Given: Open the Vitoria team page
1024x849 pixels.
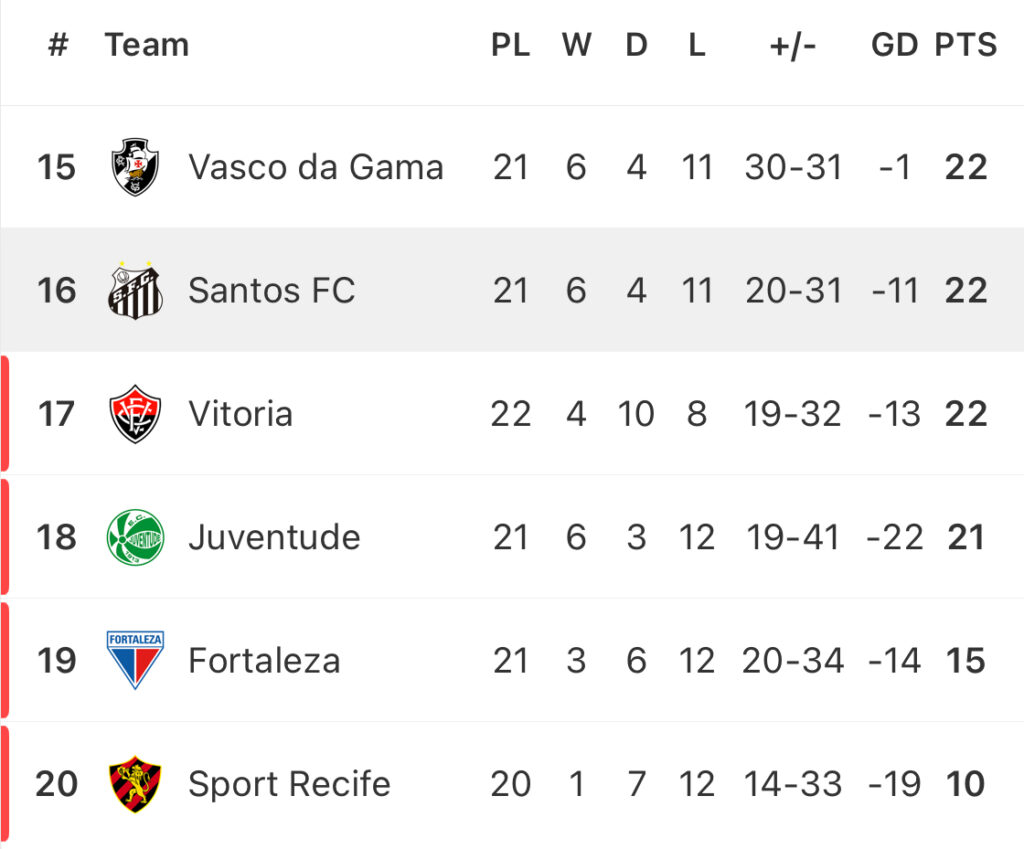Looking at the screenshot, I should [x=240, y=414].
